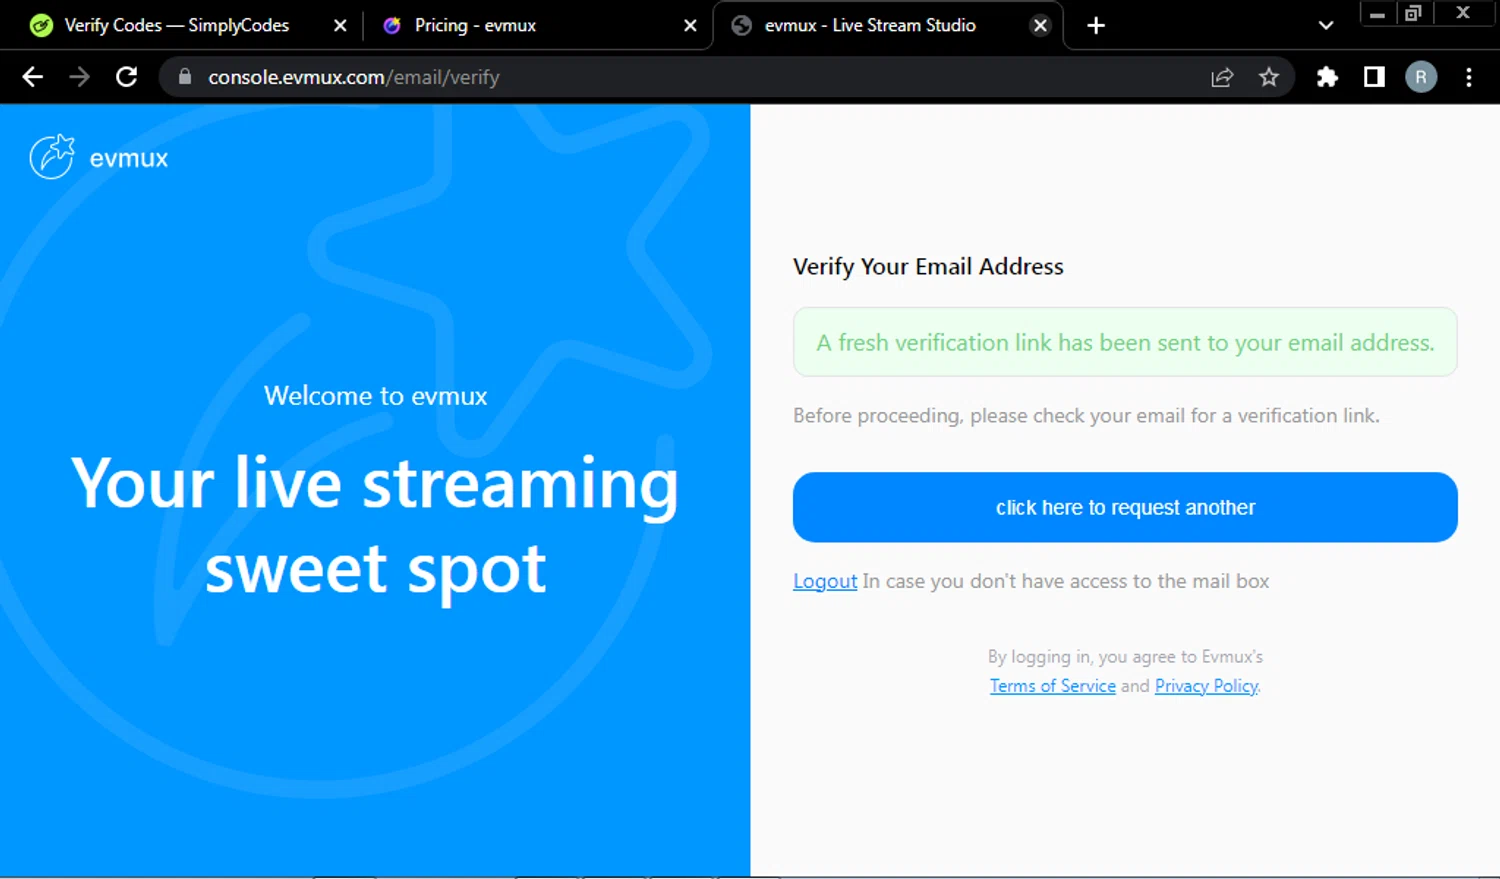The width and height of the screenshot is (1500, 879).
Task: Bookmark this page with the star icon
Action: click(x=1269, y=77)
